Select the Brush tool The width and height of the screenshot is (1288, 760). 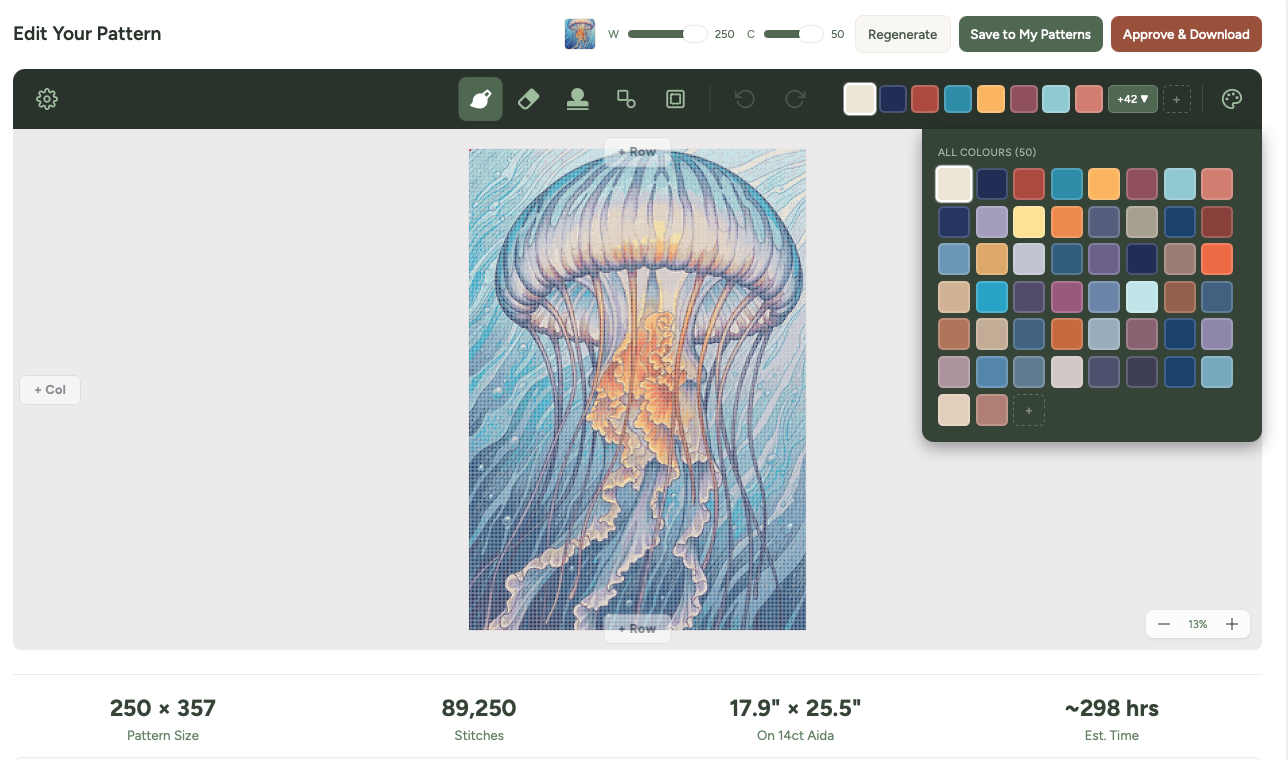pos(479,99)
